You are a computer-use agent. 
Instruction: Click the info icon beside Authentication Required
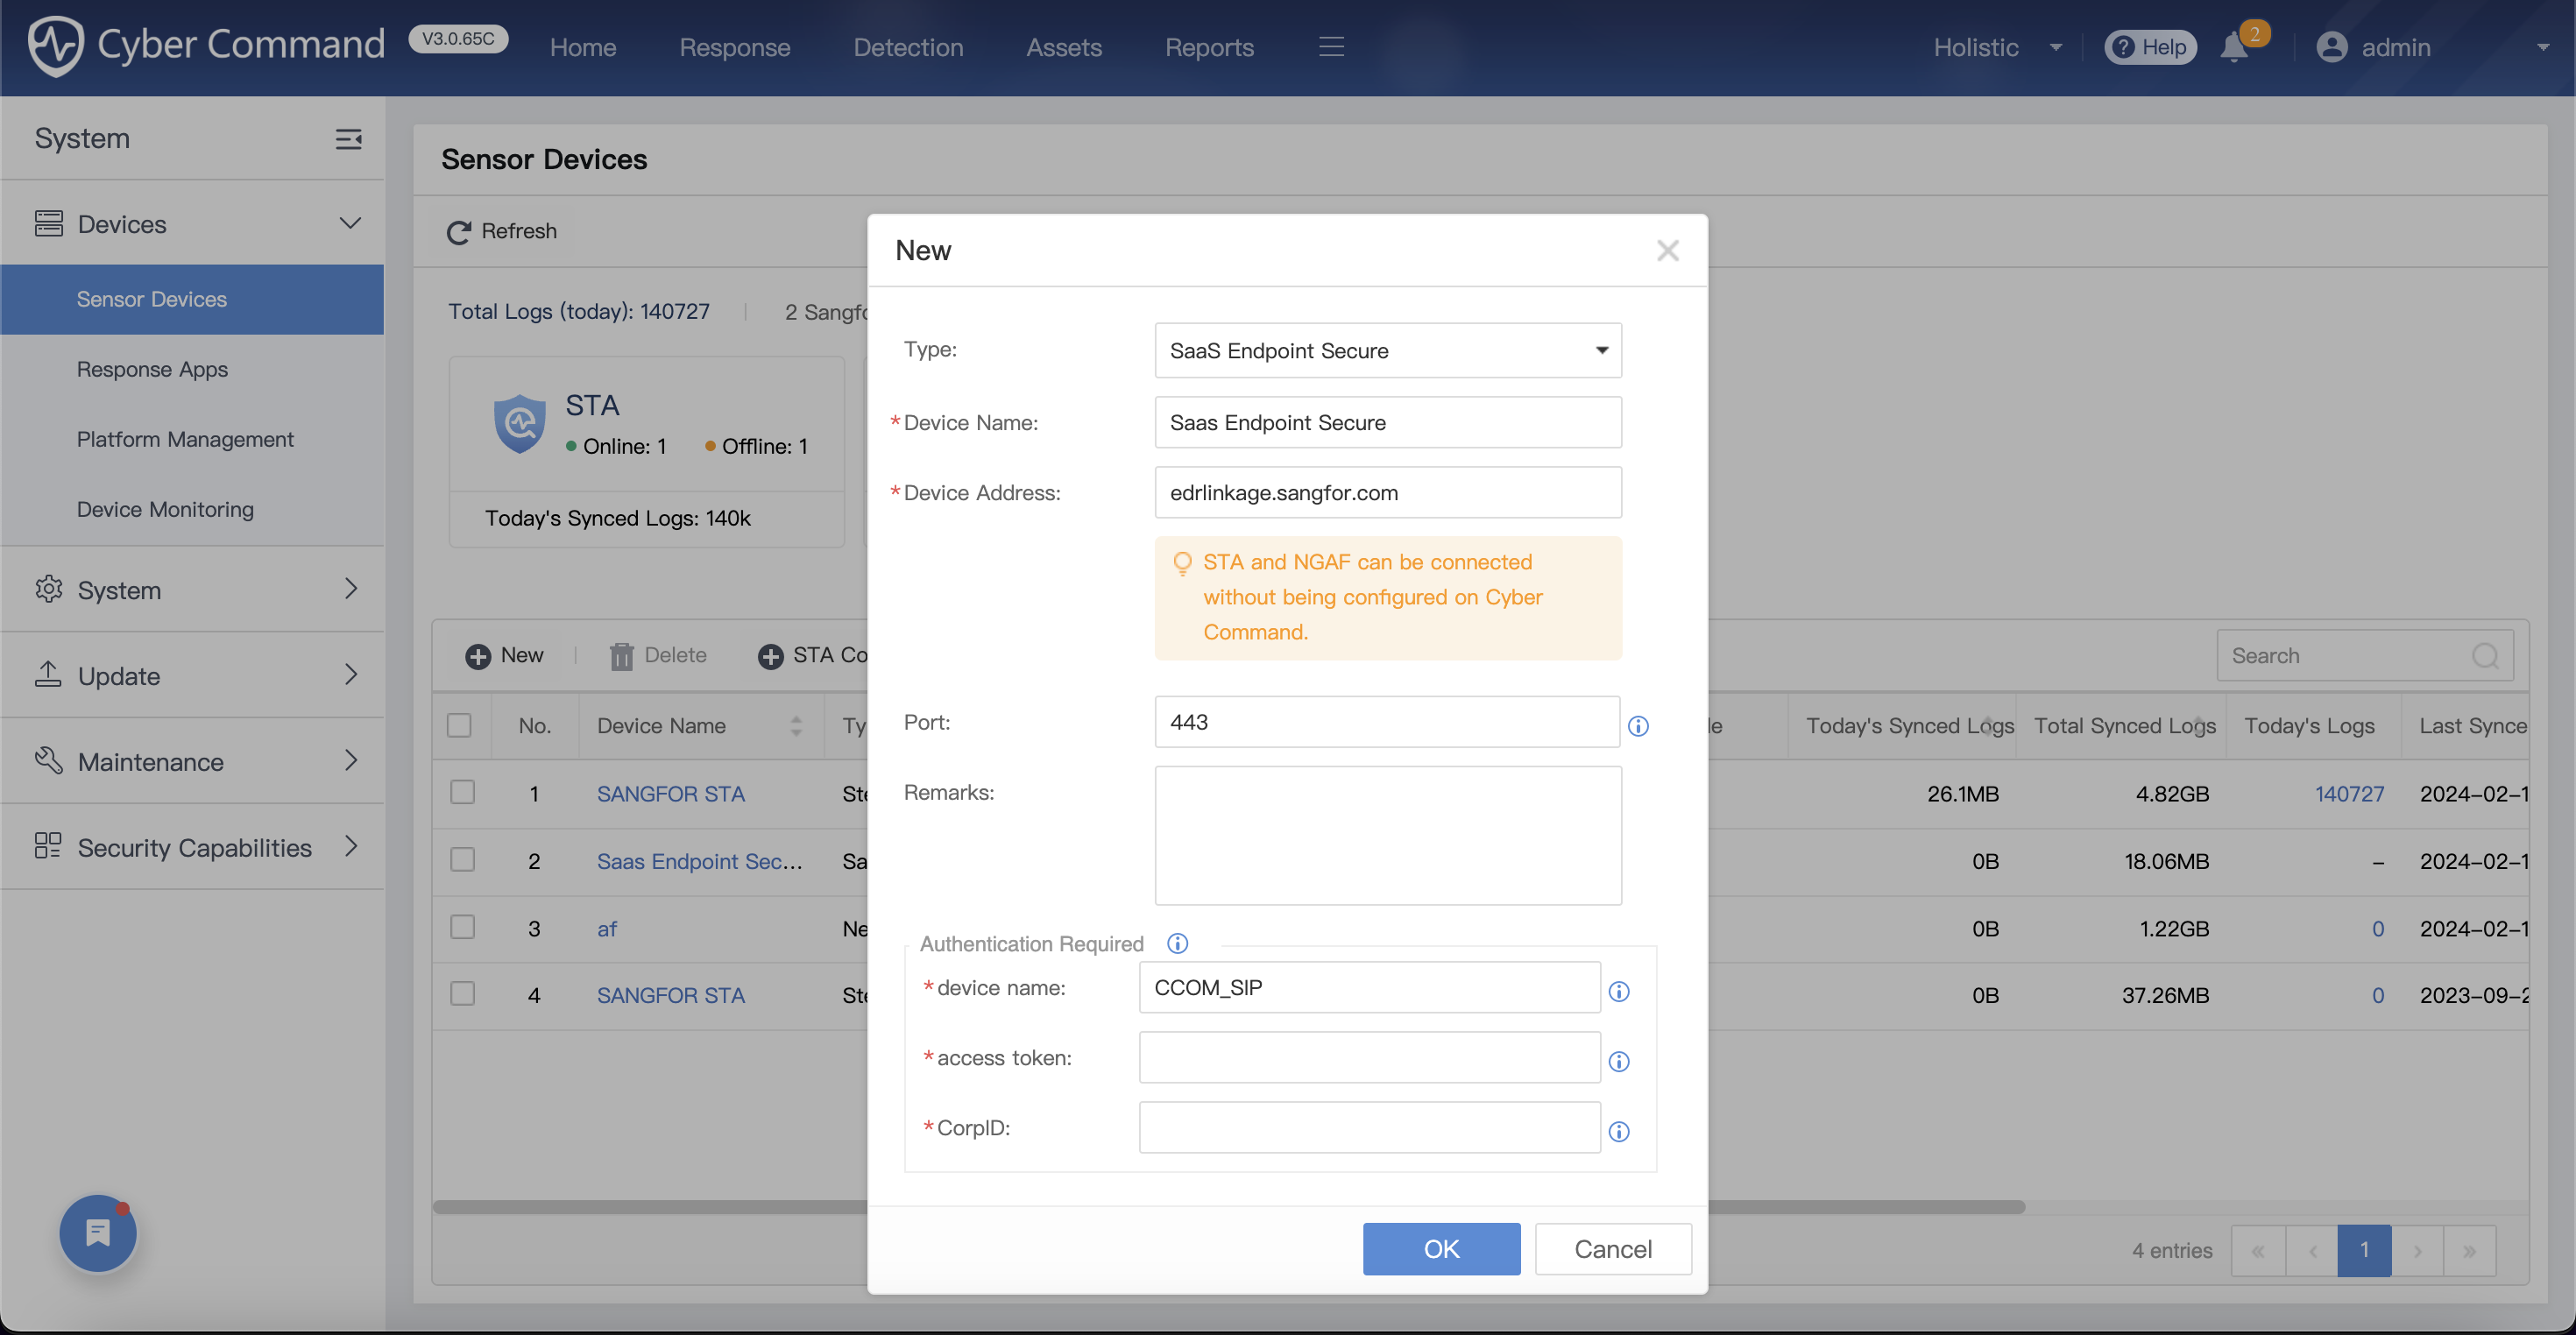pyautogui.click(x=1177, y=943)
